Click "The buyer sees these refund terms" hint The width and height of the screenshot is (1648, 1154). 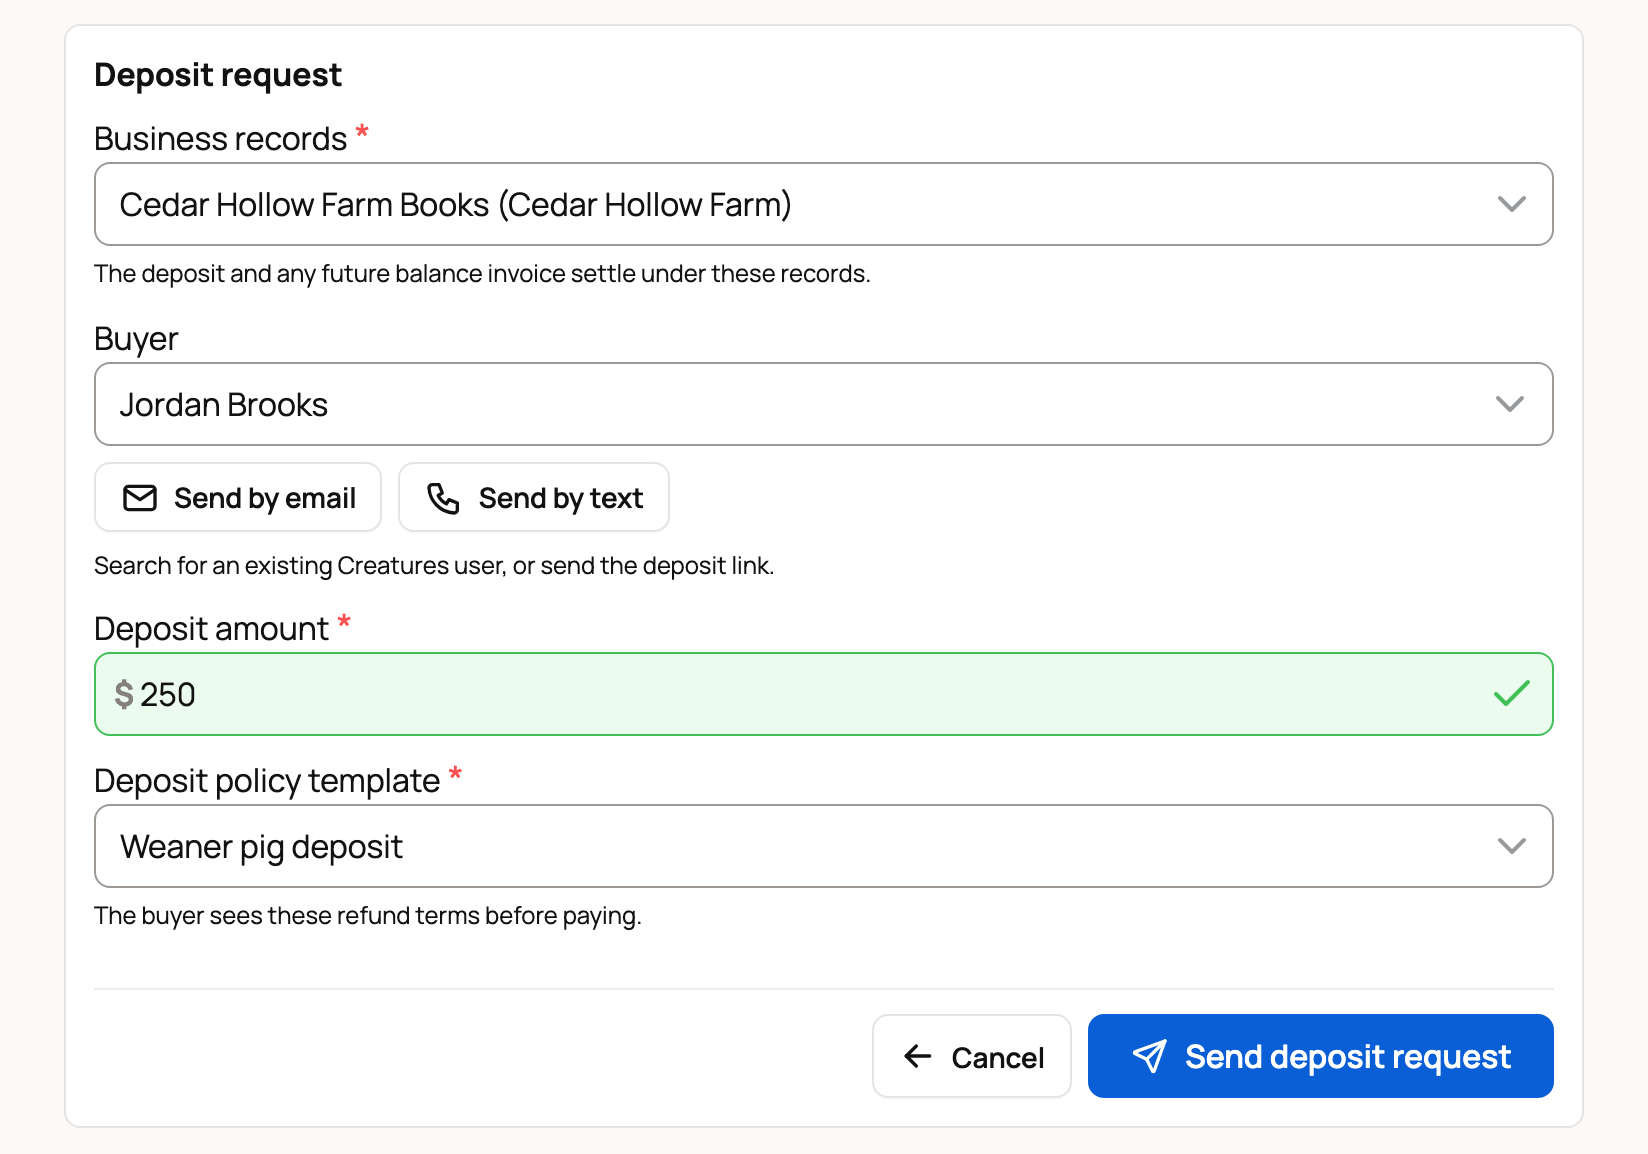pyautogui.click(x=368, y=915)
